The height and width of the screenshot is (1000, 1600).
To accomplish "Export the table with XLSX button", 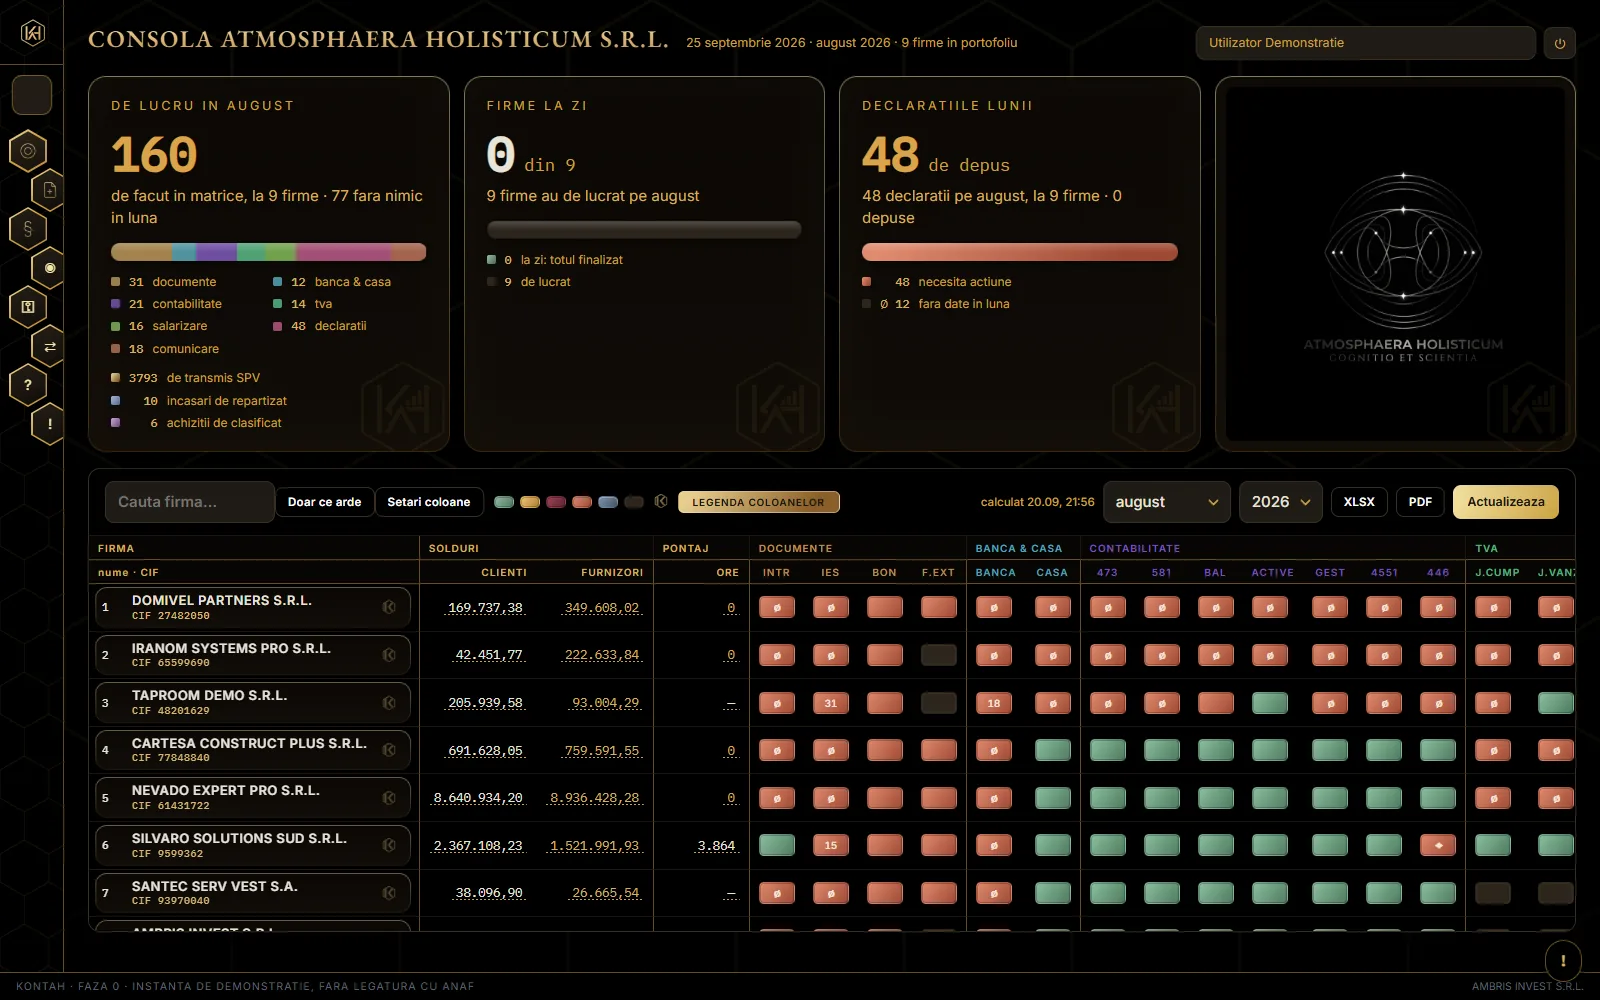I will 1359,502.
